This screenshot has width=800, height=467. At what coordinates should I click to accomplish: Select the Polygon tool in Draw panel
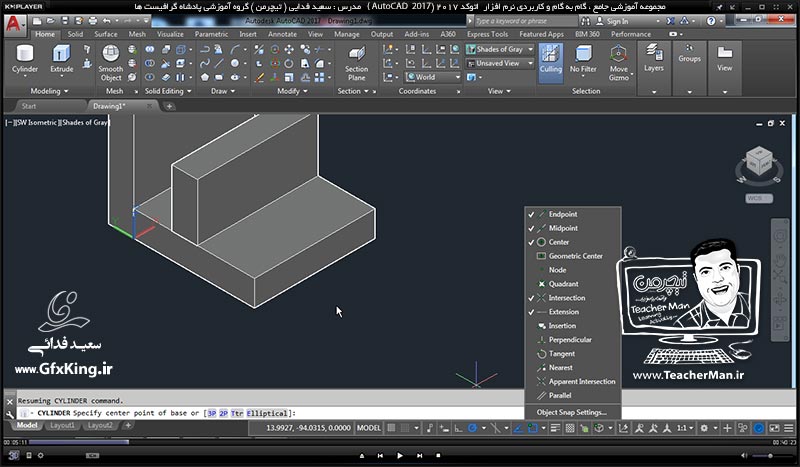pyautogui.click(x=205, y=77)
